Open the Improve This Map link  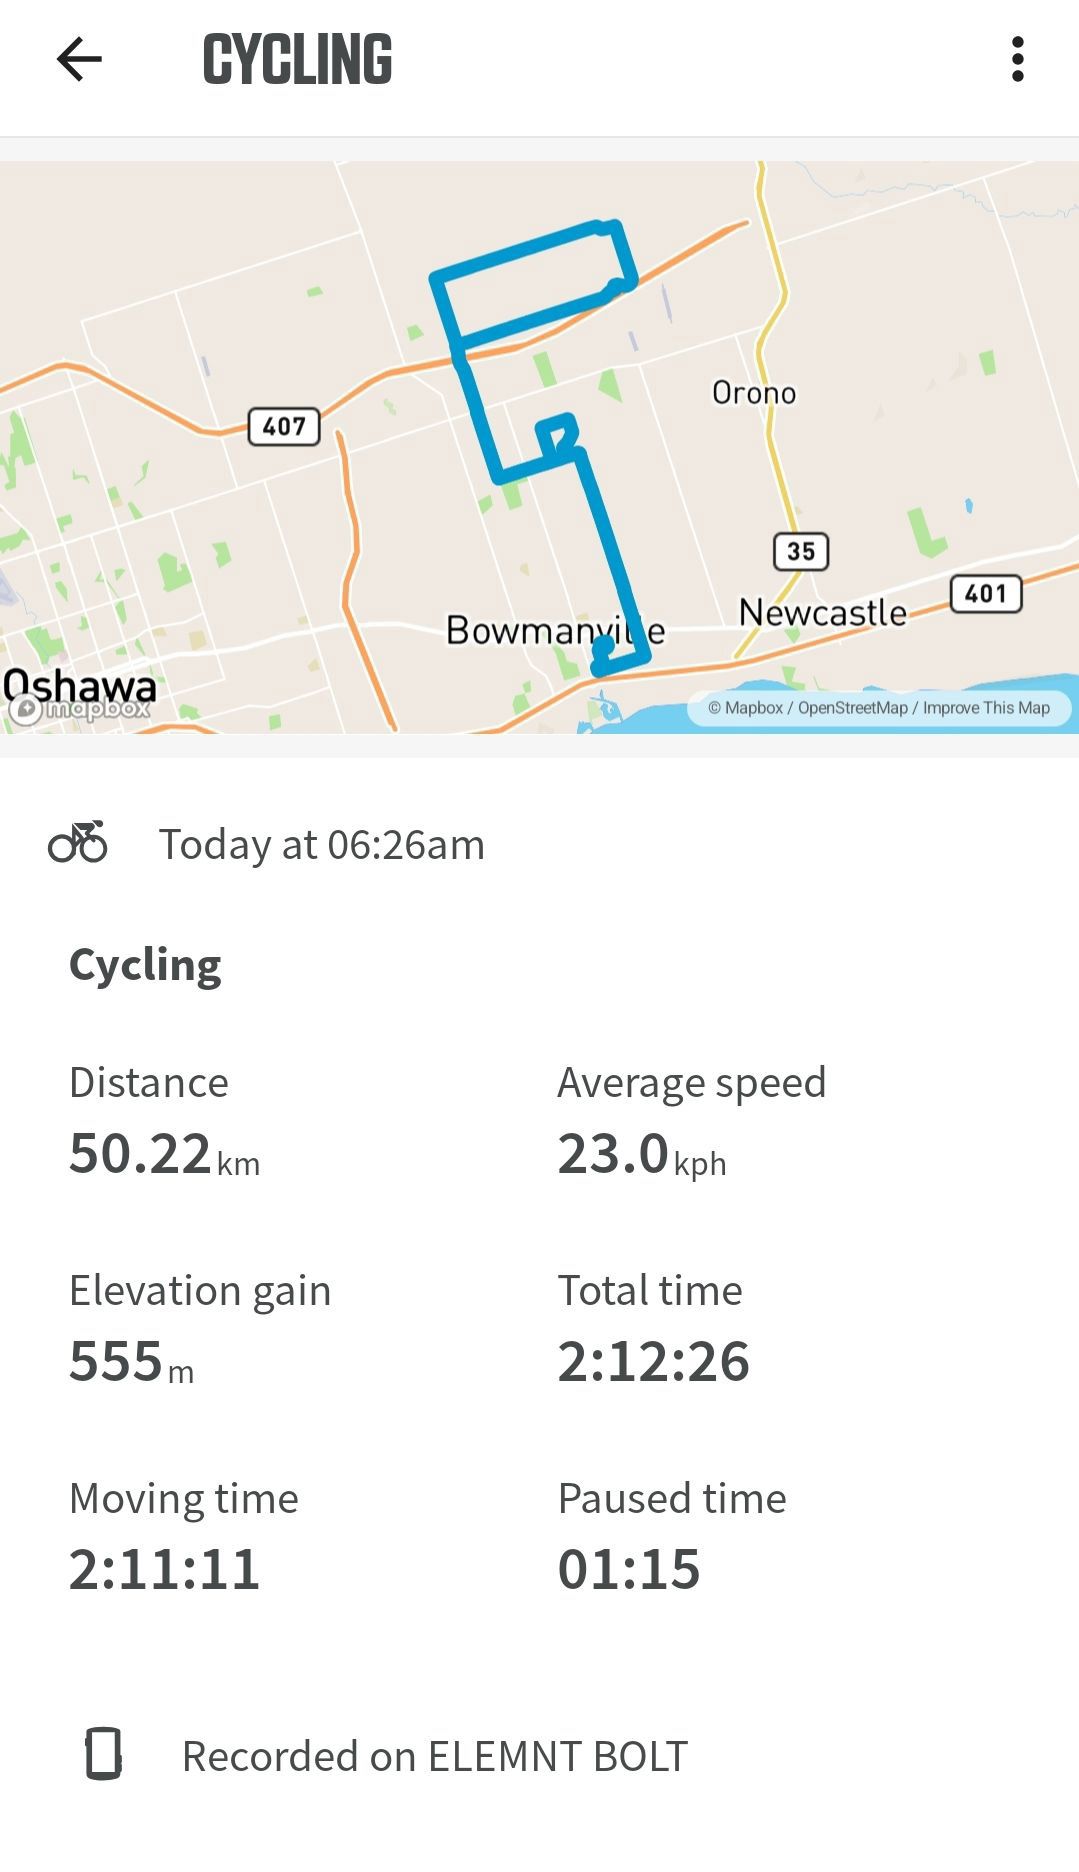pos(986,708)
